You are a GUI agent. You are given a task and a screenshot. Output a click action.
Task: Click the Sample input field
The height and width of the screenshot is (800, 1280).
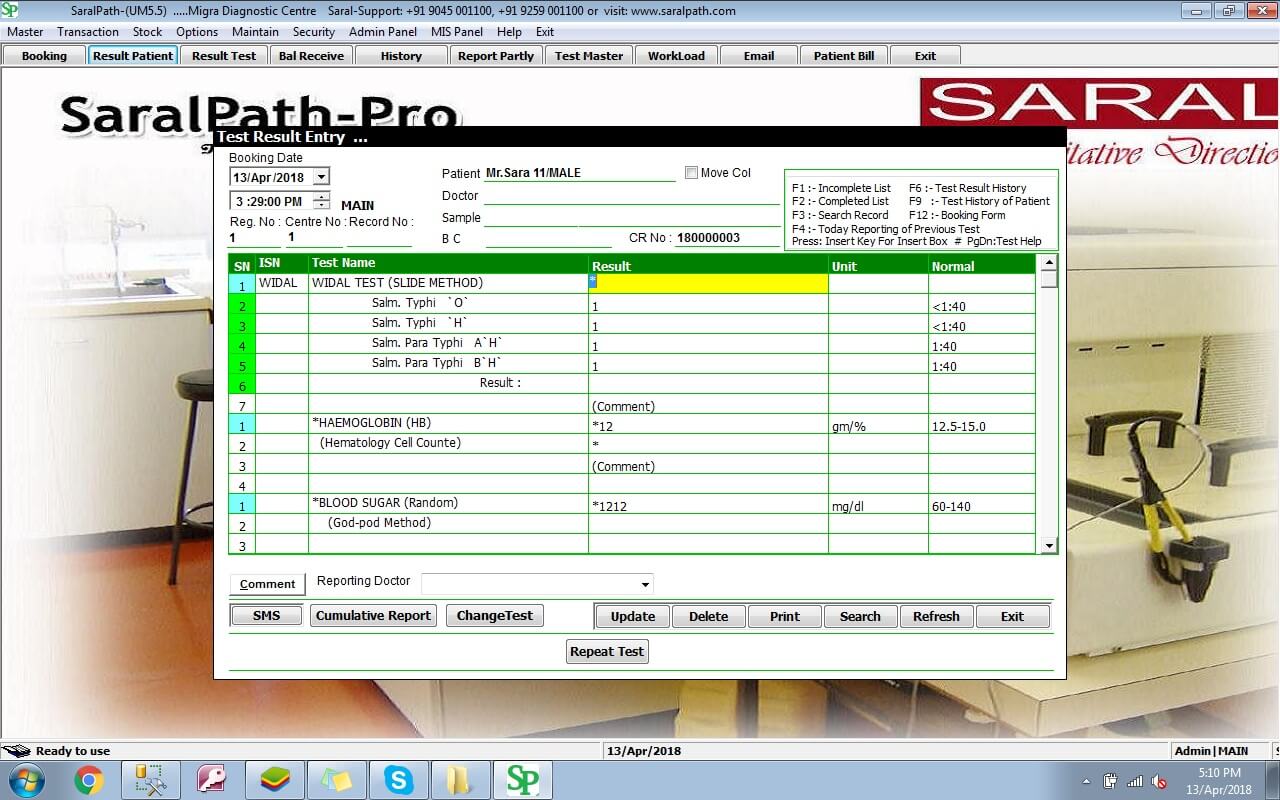coord(631,218)
